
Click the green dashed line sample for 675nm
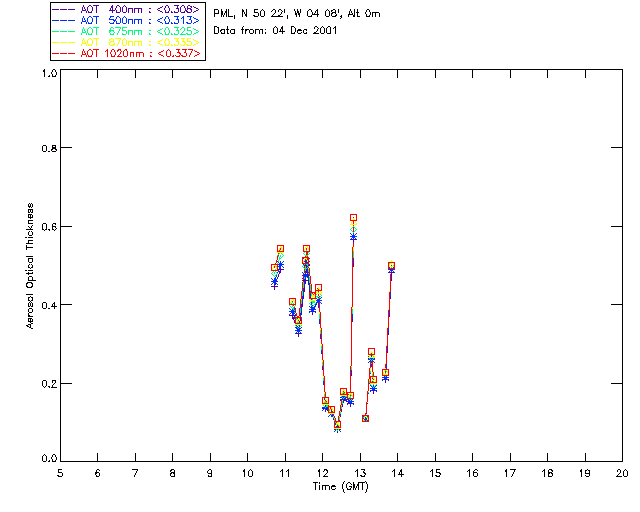(x=64, y=31)
